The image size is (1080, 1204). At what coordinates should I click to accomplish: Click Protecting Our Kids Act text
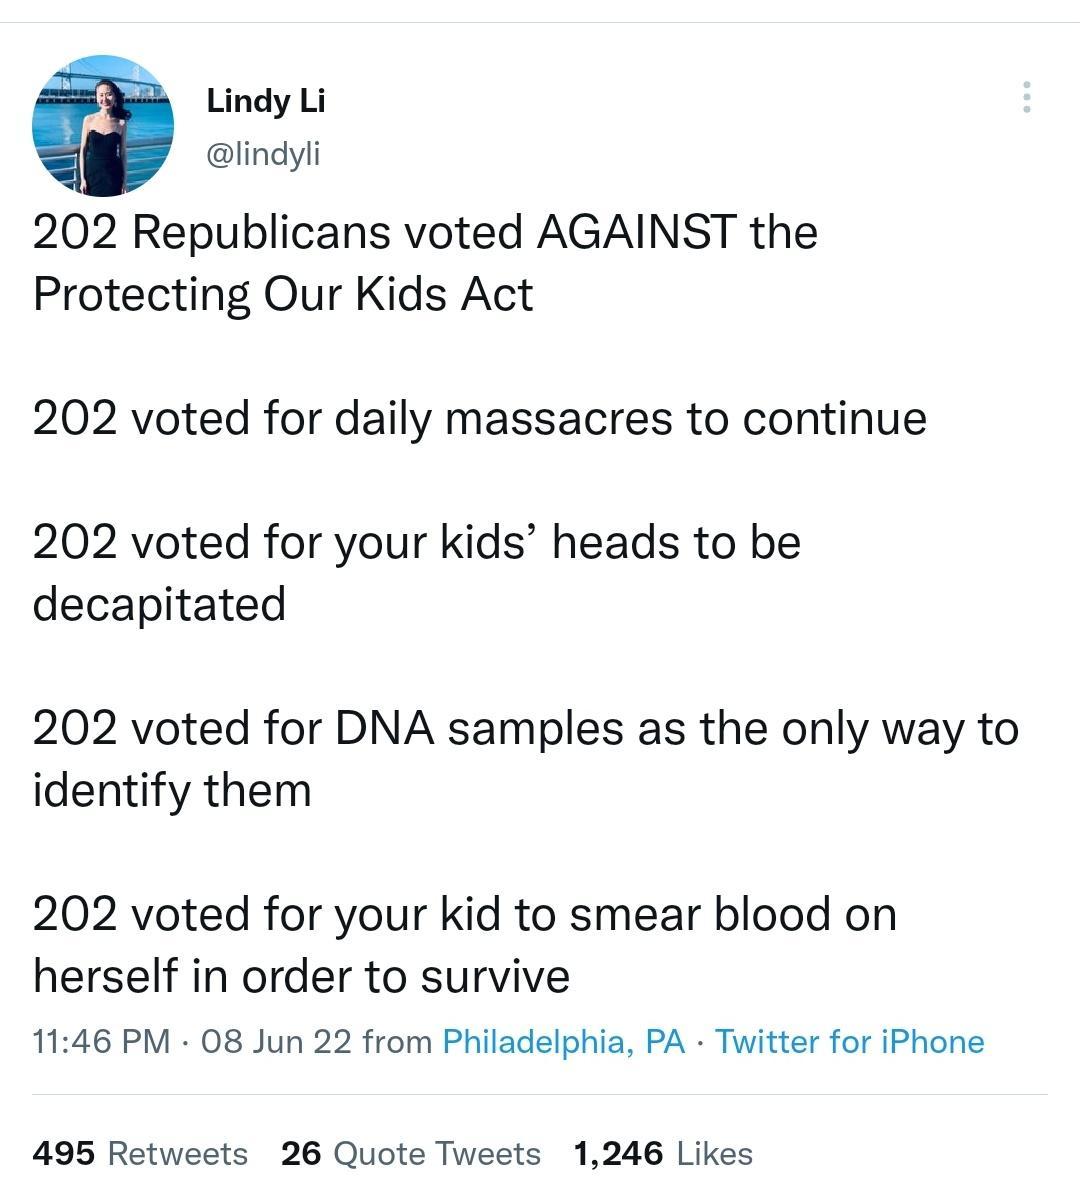pyautogui.click(x=280, y=296)
